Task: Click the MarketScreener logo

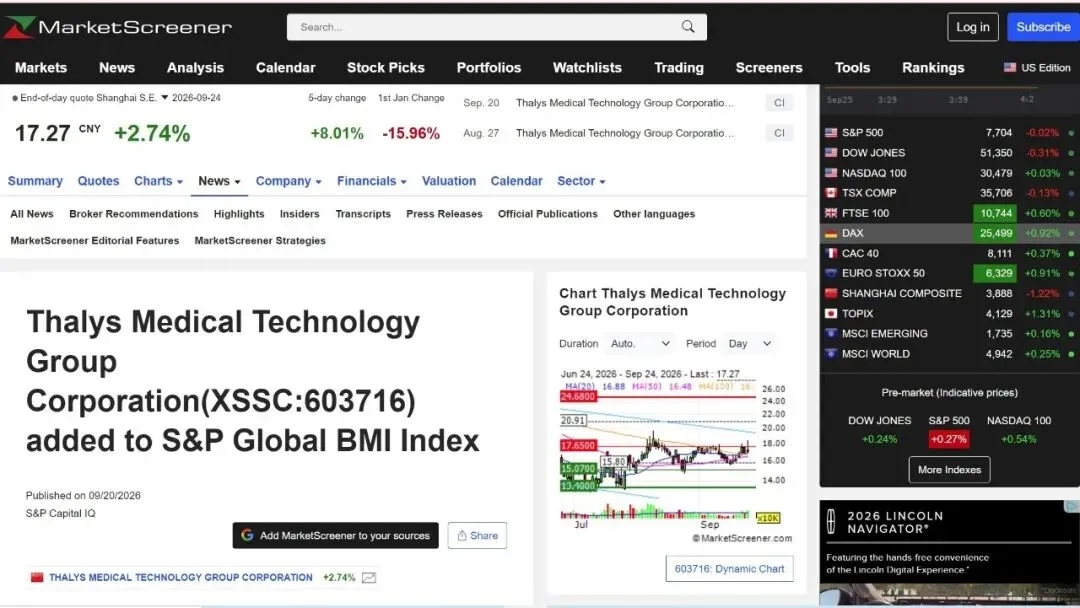Action: click(118, 27)
